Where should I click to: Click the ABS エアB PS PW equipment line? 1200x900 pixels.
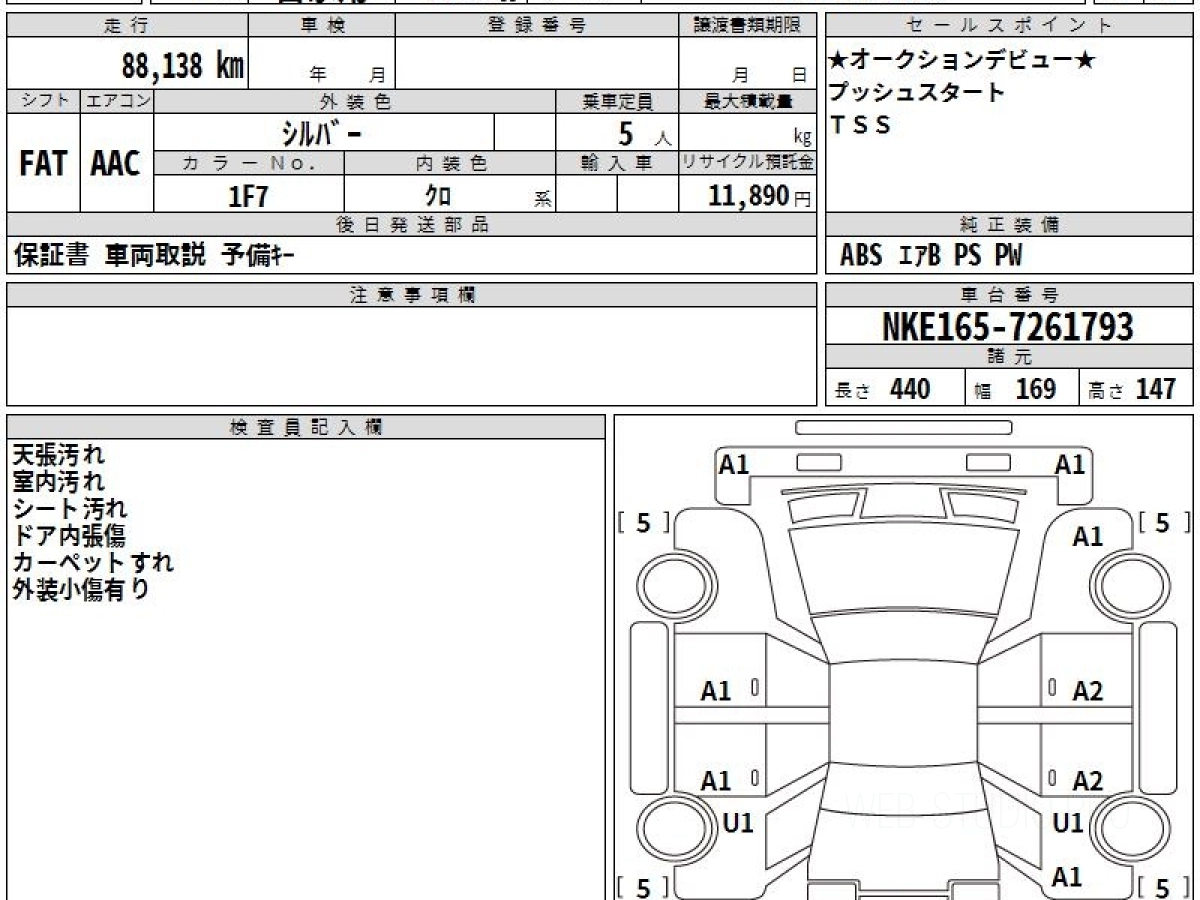[931, 256]
